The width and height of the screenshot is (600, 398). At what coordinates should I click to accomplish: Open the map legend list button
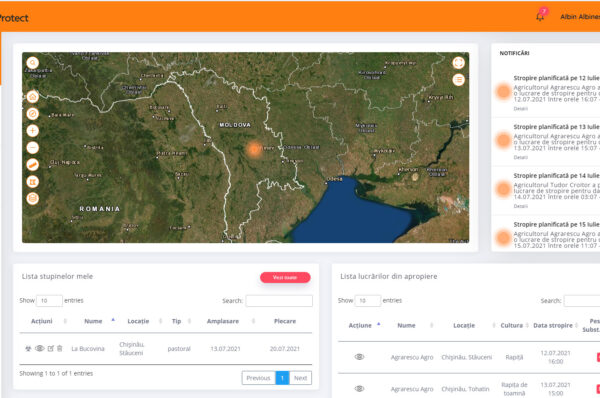pos(458,80)
